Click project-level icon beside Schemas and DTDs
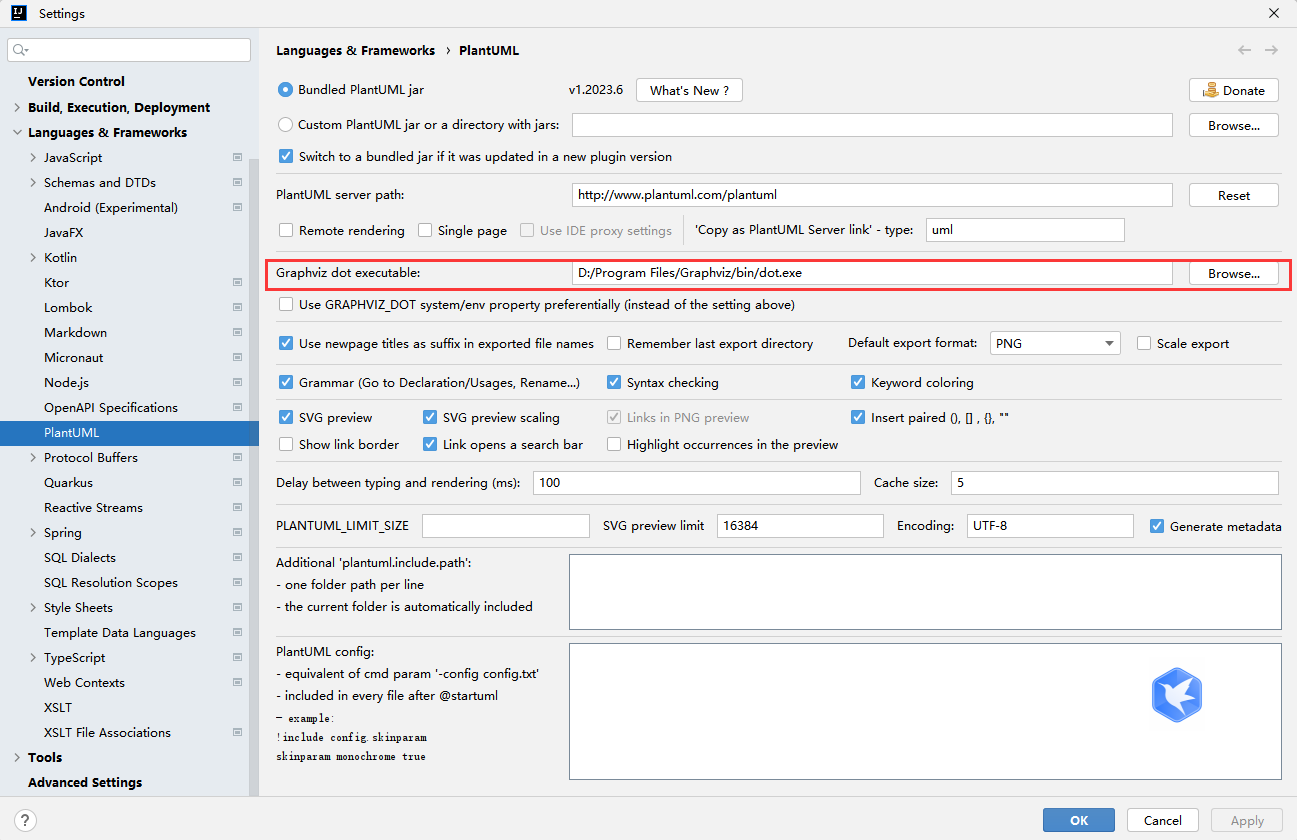The height and width of the screenshot is (840, 1297). [x=237, y=183]
